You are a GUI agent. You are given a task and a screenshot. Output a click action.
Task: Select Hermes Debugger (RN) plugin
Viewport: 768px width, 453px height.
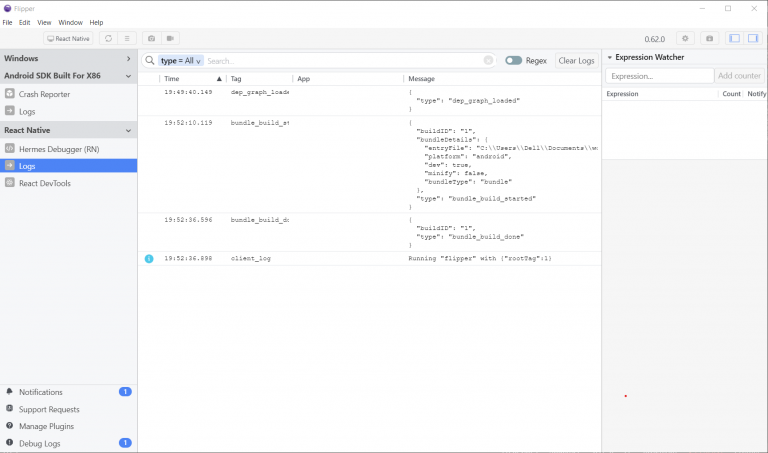(59, 148)
